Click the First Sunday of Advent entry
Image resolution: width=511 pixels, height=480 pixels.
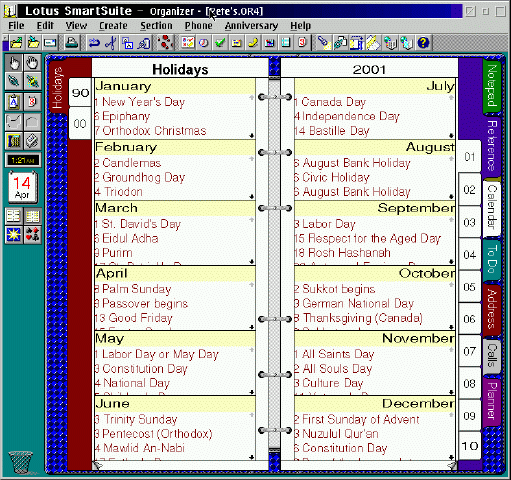[357, 419]
